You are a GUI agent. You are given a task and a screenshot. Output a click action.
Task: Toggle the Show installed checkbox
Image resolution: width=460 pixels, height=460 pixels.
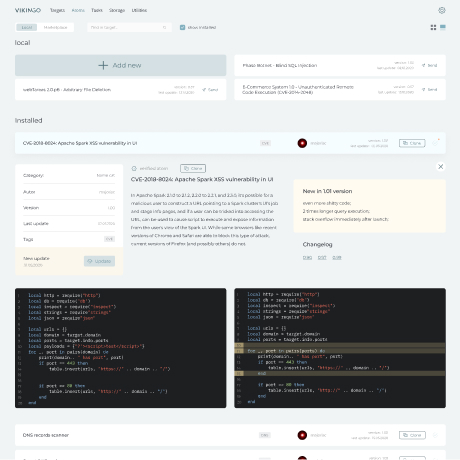[182, 27]
